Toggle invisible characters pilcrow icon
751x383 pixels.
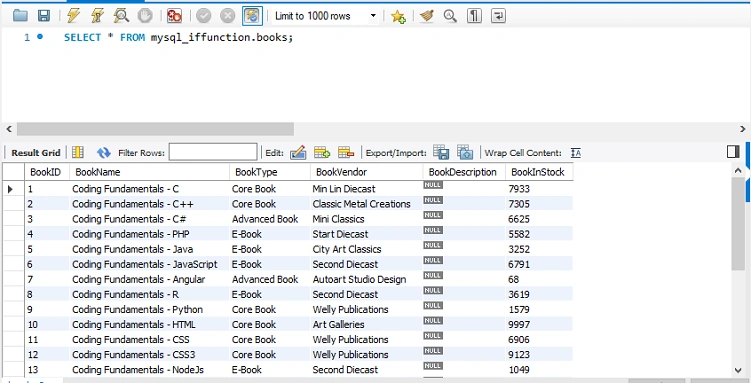point(474,16)
